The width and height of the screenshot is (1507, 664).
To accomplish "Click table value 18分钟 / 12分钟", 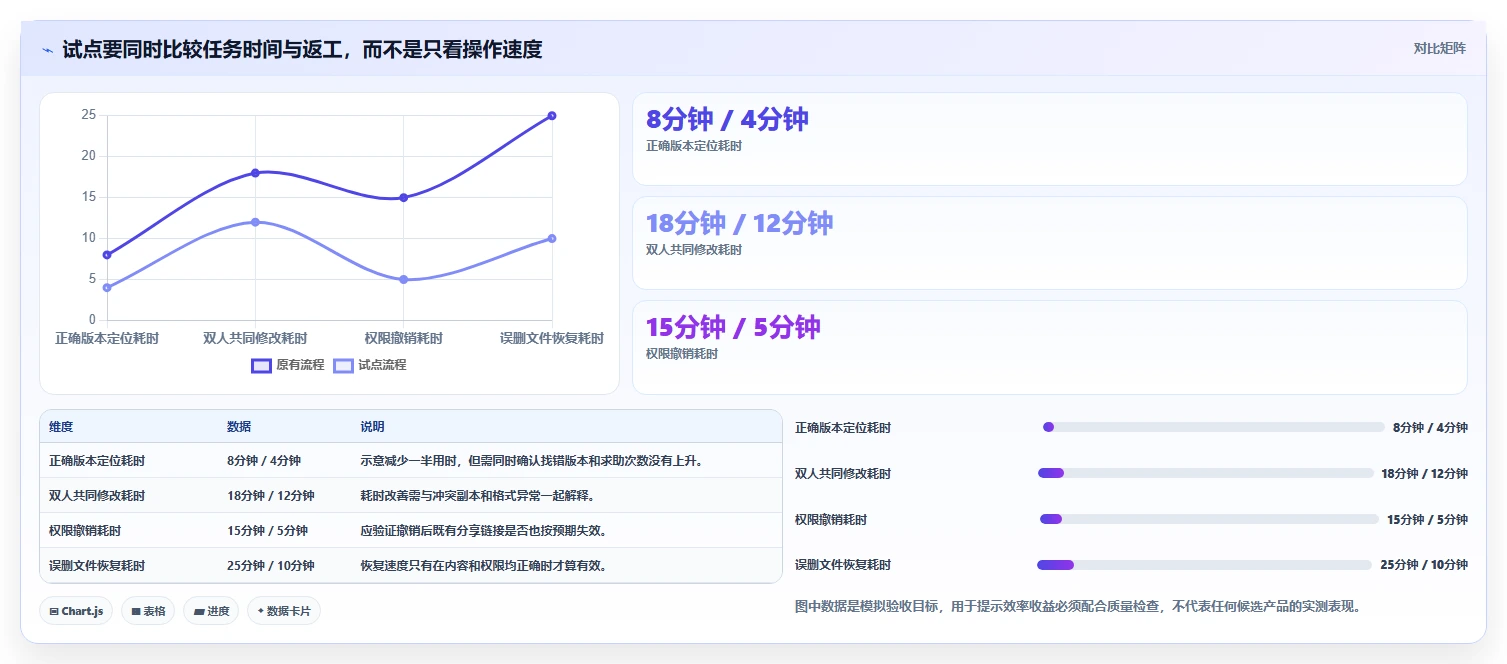I will pos(271,496).
